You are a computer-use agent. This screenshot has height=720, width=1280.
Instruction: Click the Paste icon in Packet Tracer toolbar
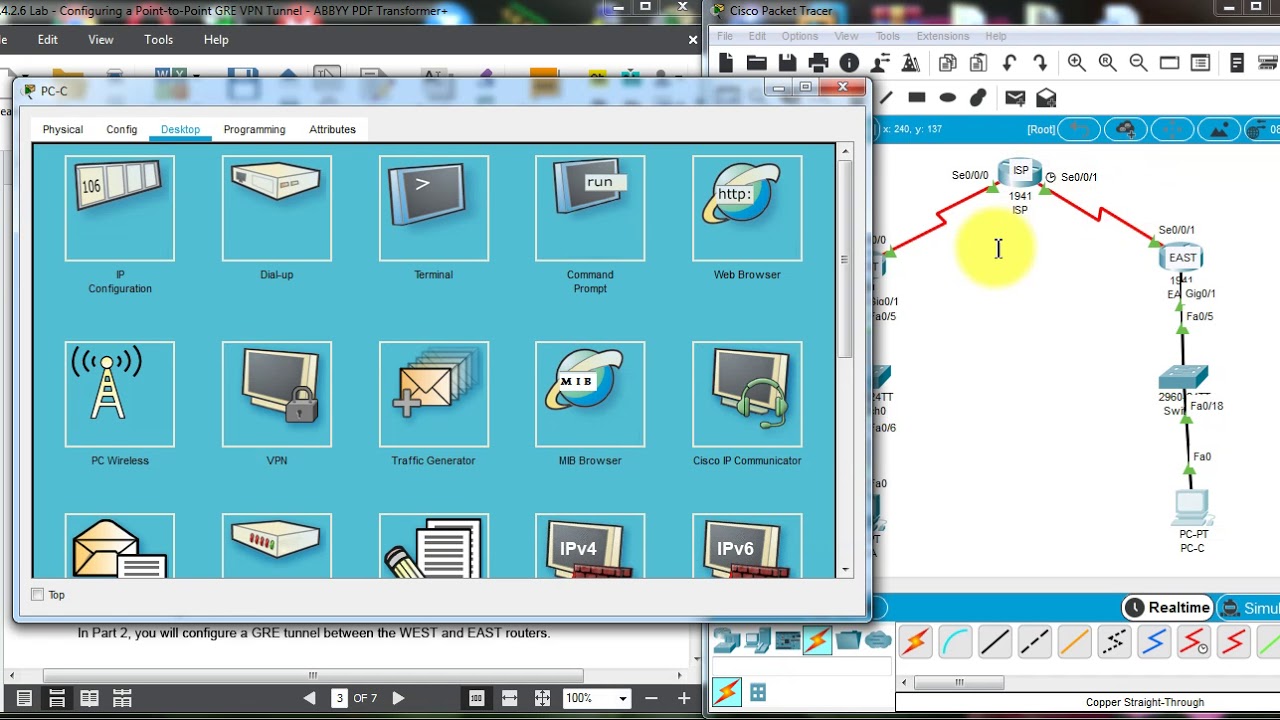click(978, 63)
